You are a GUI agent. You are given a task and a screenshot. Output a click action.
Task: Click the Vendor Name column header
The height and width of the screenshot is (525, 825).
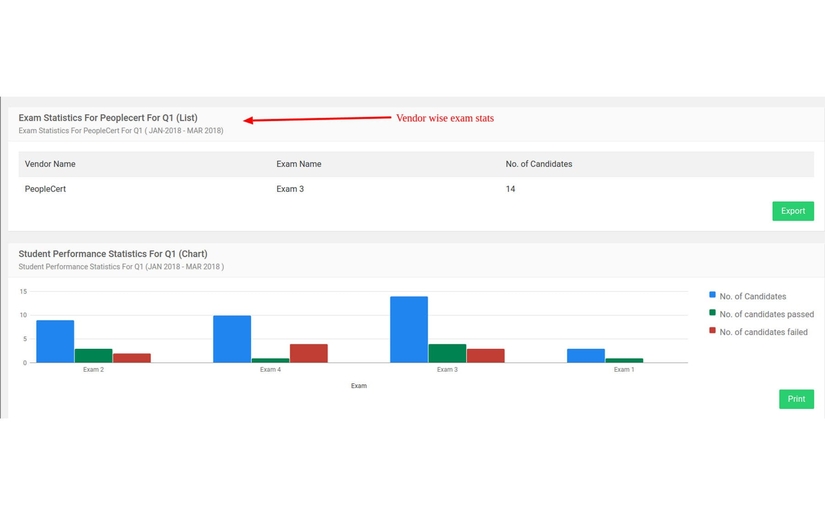[x=50, y=164]
